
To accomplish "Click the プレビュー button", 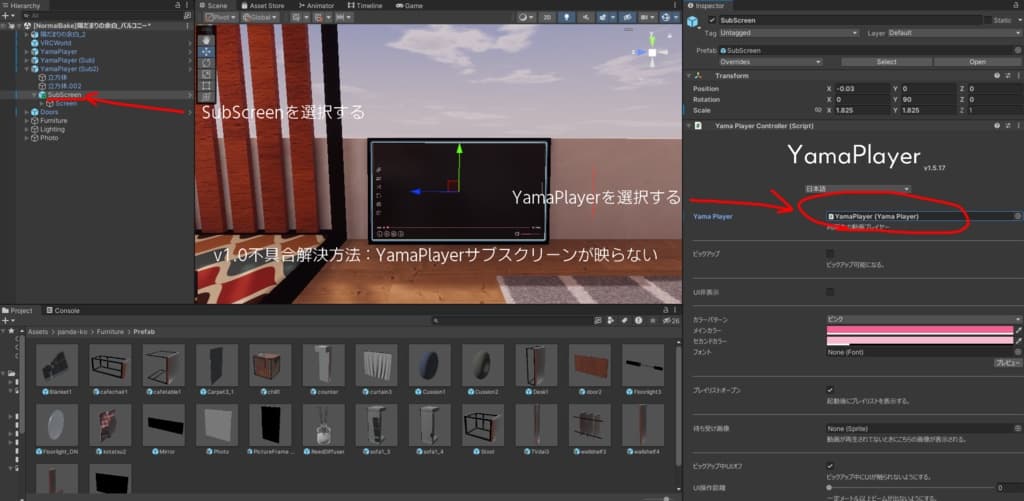I will tap(1008, 363).
